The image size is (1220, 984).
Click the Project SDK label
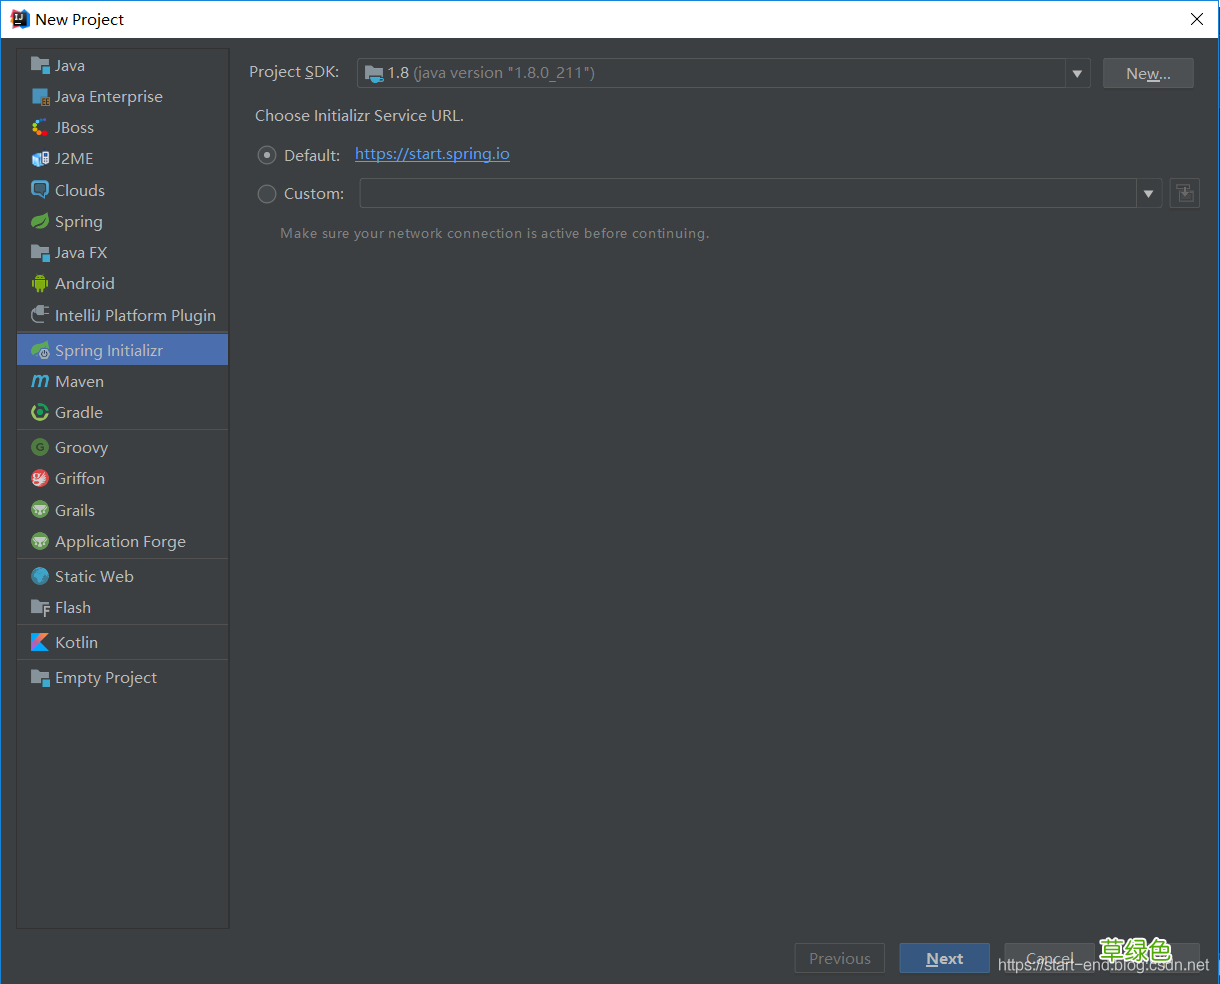(x=294, y=72)
